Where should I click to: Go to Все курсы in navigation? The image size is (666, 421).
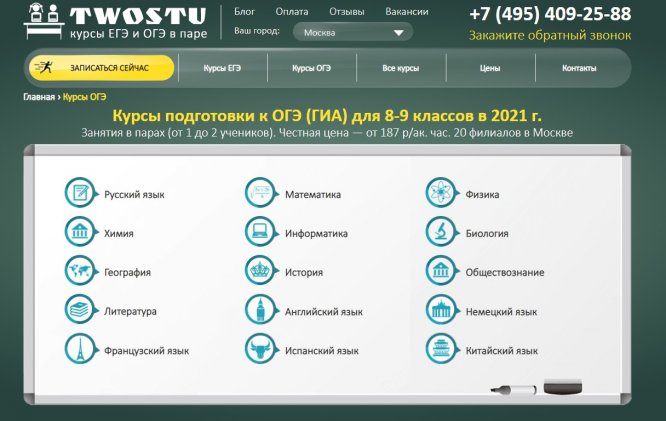(x=401, y=68)
